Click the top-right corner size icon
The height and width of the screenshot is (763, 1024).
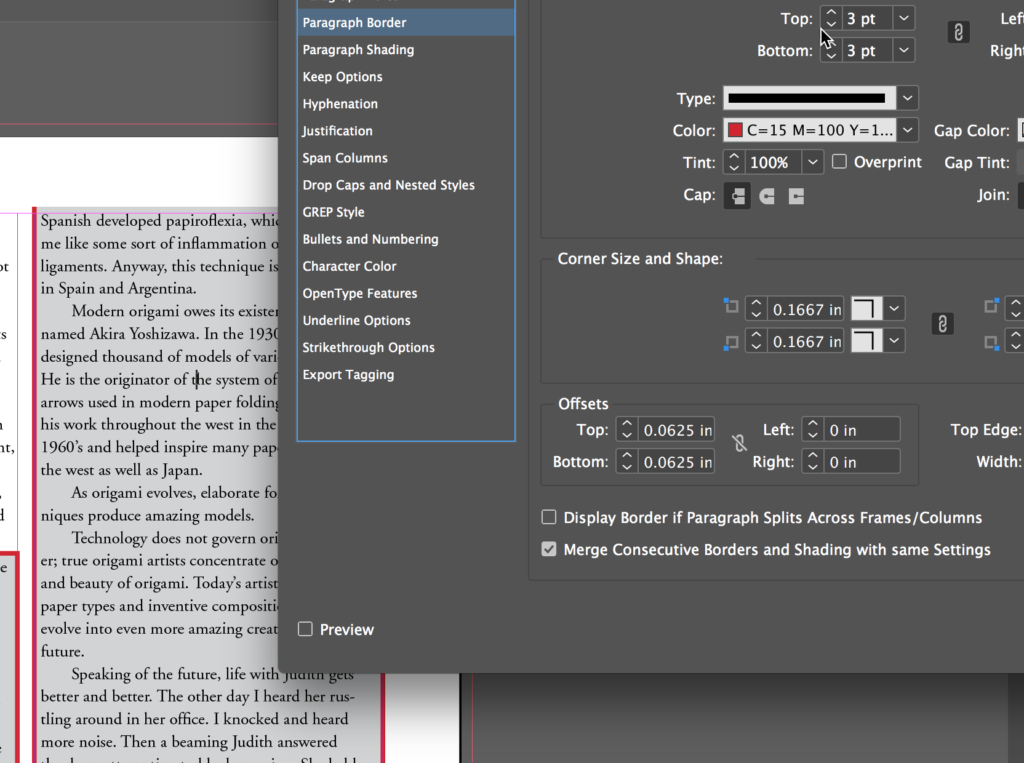pos(991,308)
